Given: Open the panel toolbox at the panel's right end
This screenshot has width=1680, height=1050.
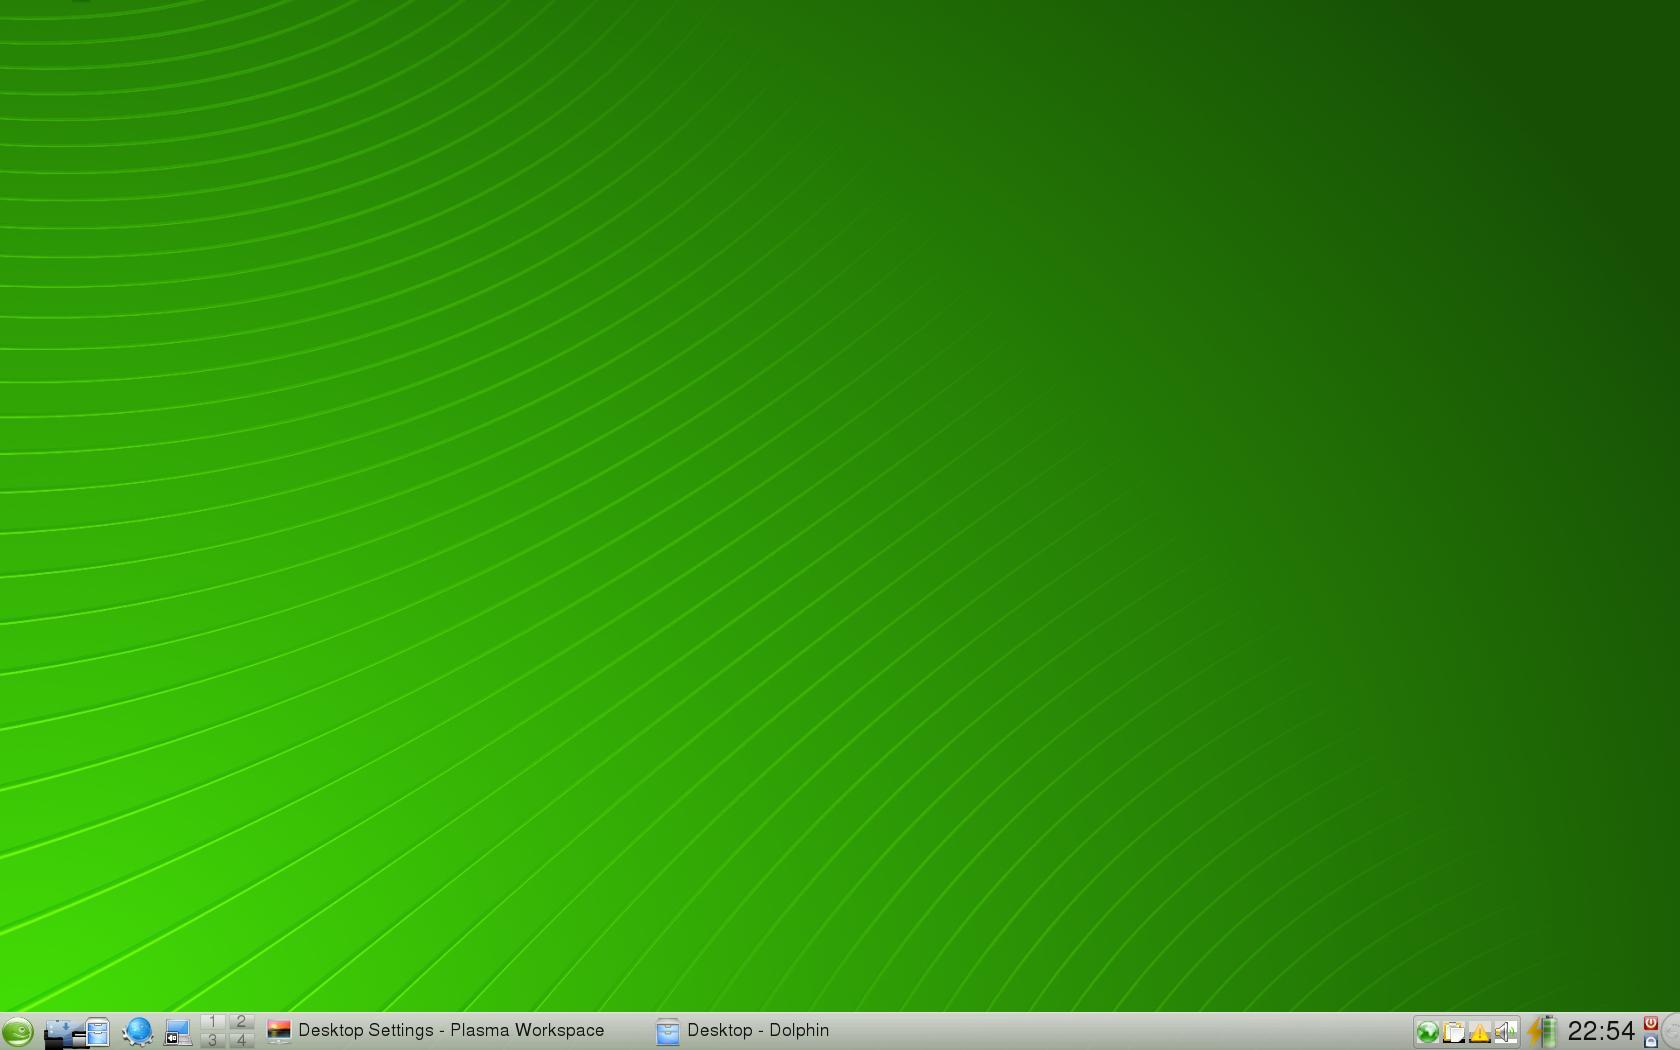Looking at the screenshot, I should [x=1671, y=1031].
